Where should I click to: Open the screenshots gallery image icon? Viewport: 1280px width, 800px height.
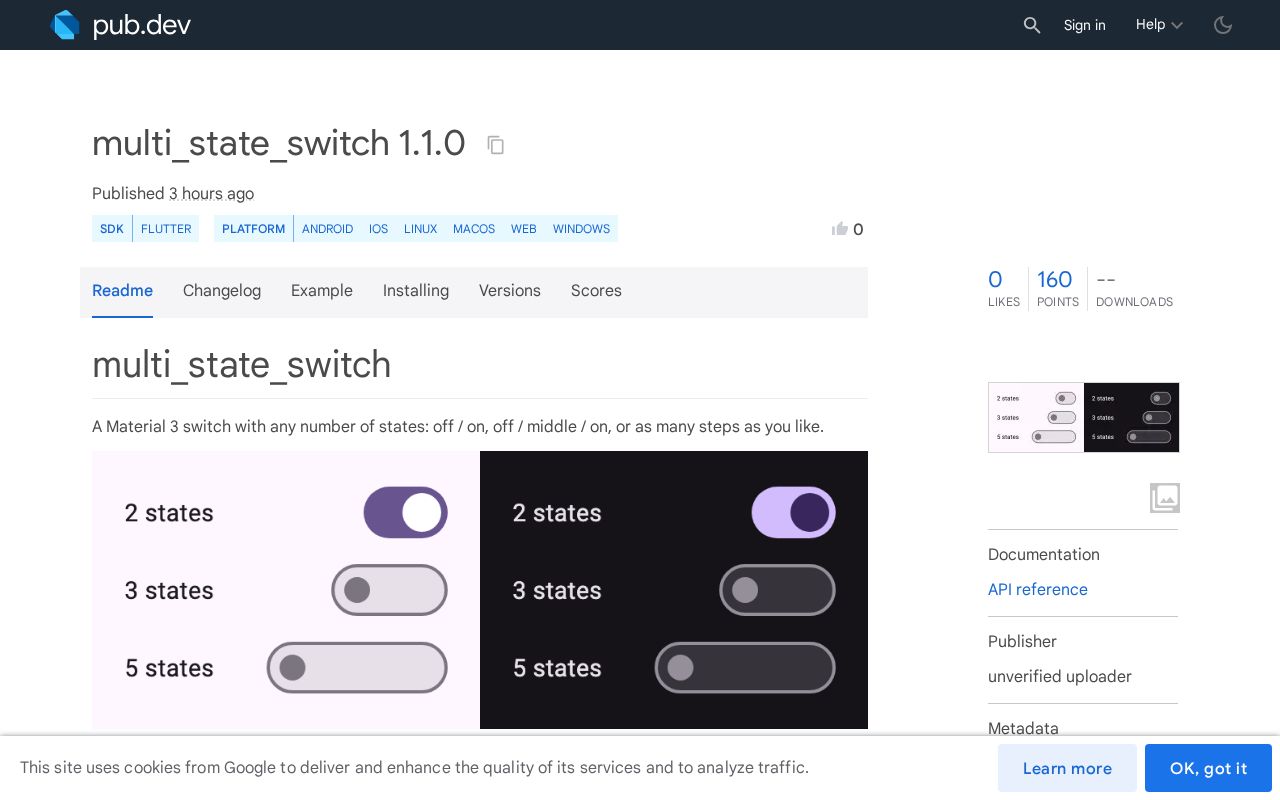point(1165,498)
